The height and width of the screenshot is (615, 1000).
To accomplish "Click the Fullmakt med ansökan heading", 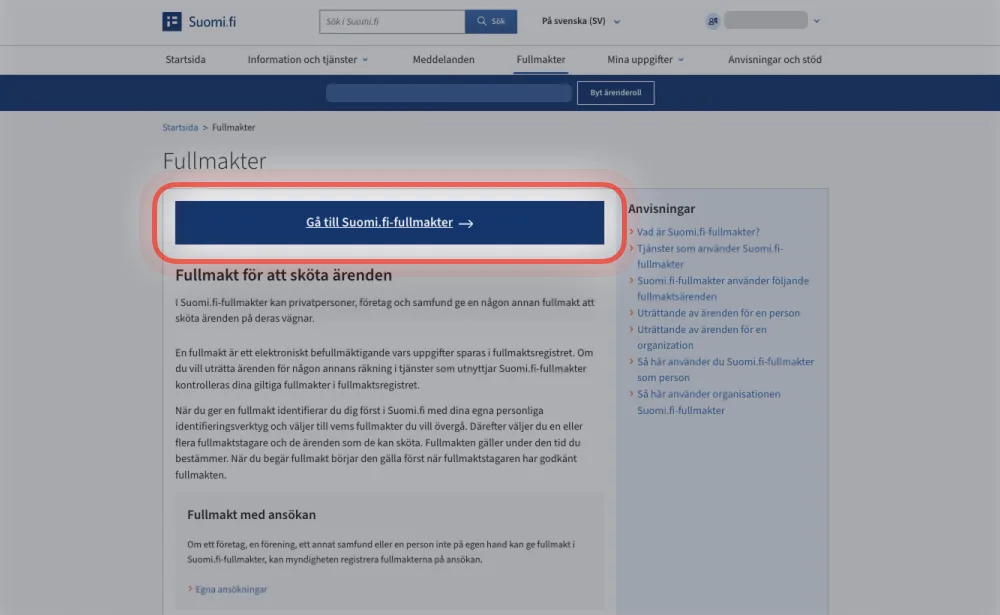I will pos(251,514).
